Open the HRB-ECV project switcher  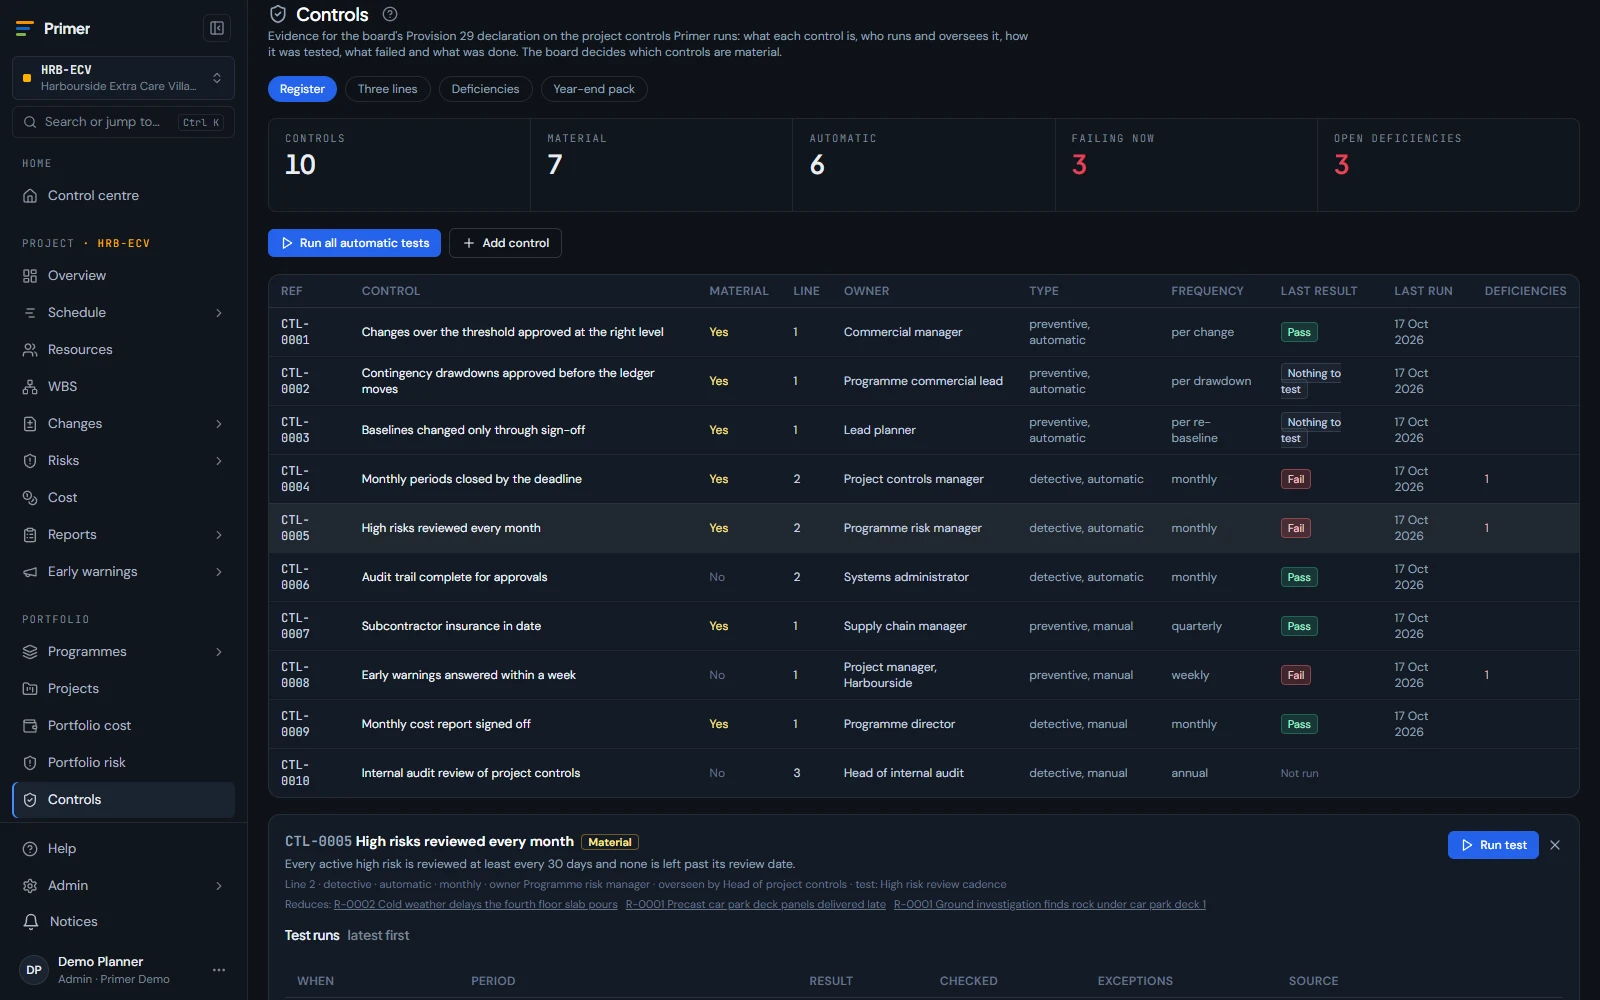point(123,78)
